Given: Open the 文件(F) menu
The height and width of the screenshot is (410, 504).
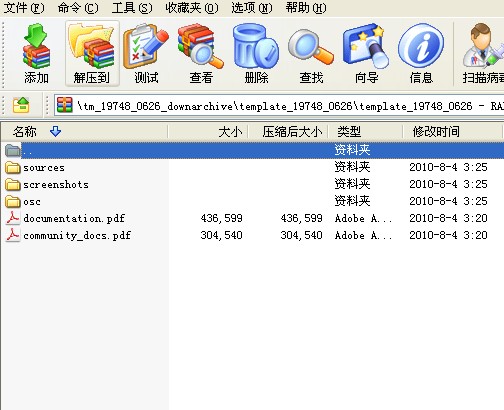Looking at the screenshot, I should pyautogui.click(x=24, y=8).
